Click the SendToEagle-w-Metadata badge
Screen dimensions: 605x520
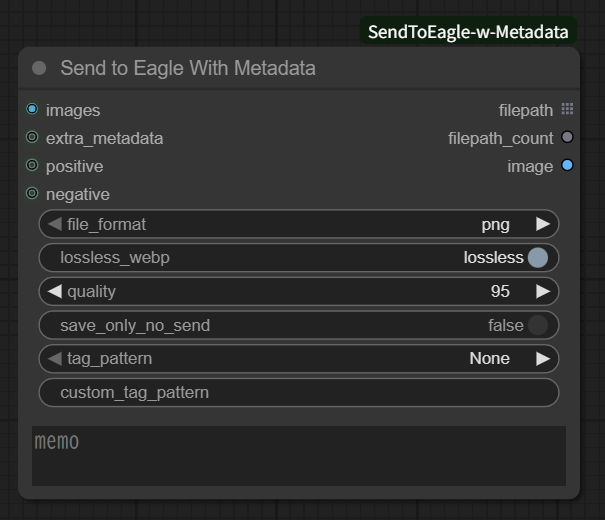(x=468, y=31)
